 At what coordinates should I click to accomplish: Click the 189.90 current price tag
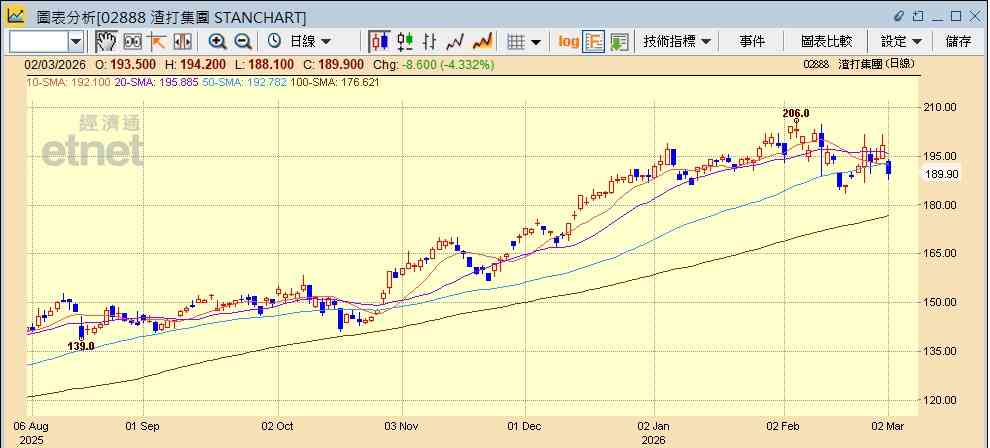pos(943,174)
